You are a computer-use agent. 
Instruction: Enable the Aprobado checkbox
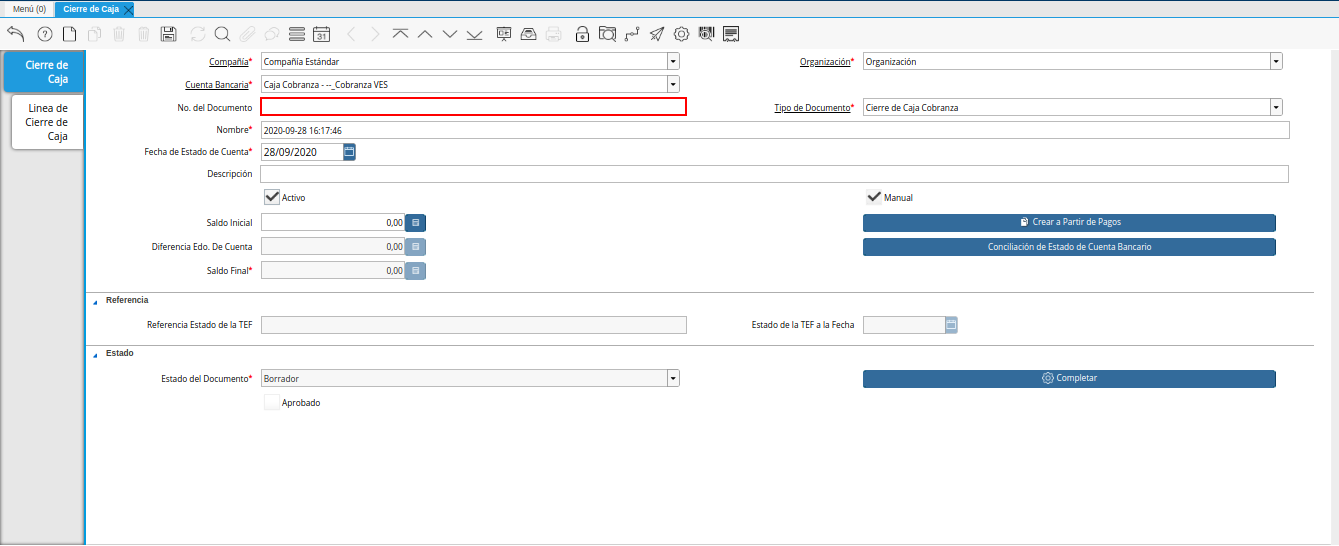click(271, 402)
